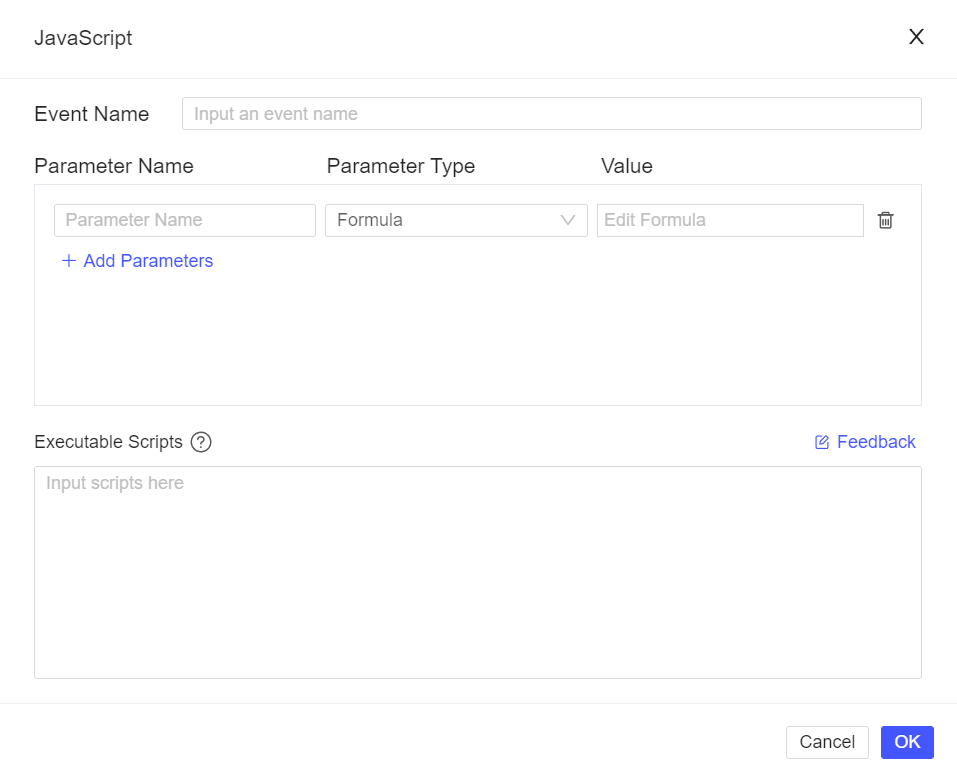
Task: Click the Edit Formula value field
Action: pos(729,220)
